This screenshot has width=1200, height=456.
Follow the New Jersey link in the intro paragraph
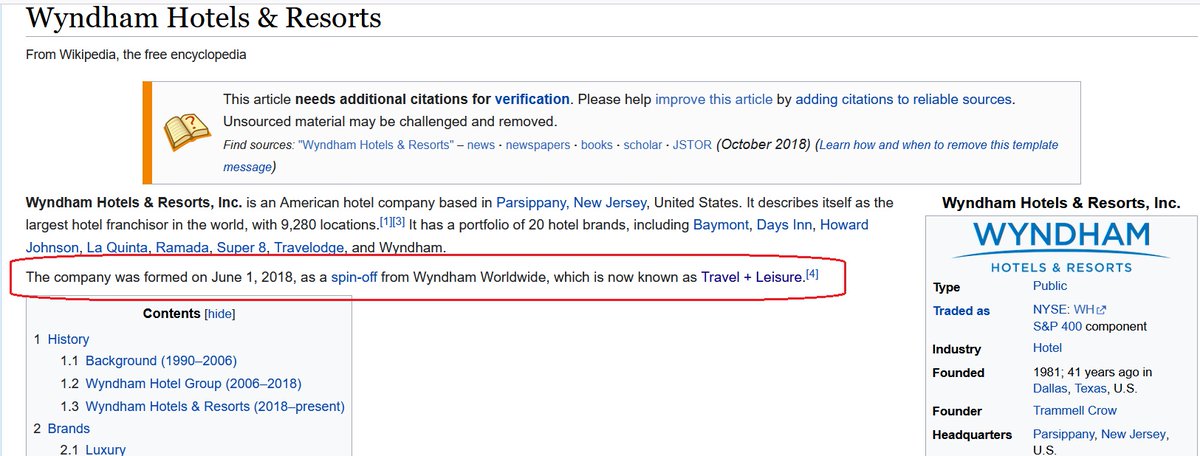coord(610,202)
